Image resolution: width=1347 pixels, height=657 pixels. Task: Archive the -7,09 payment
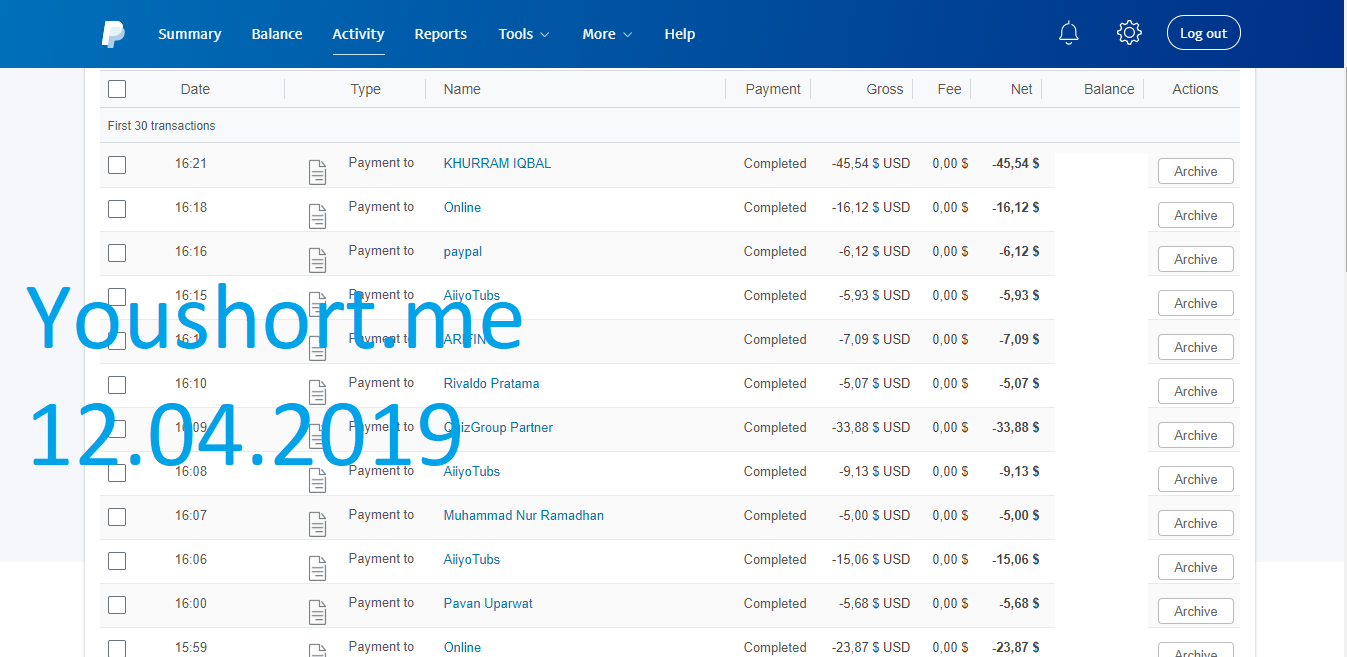point(1195,347)
